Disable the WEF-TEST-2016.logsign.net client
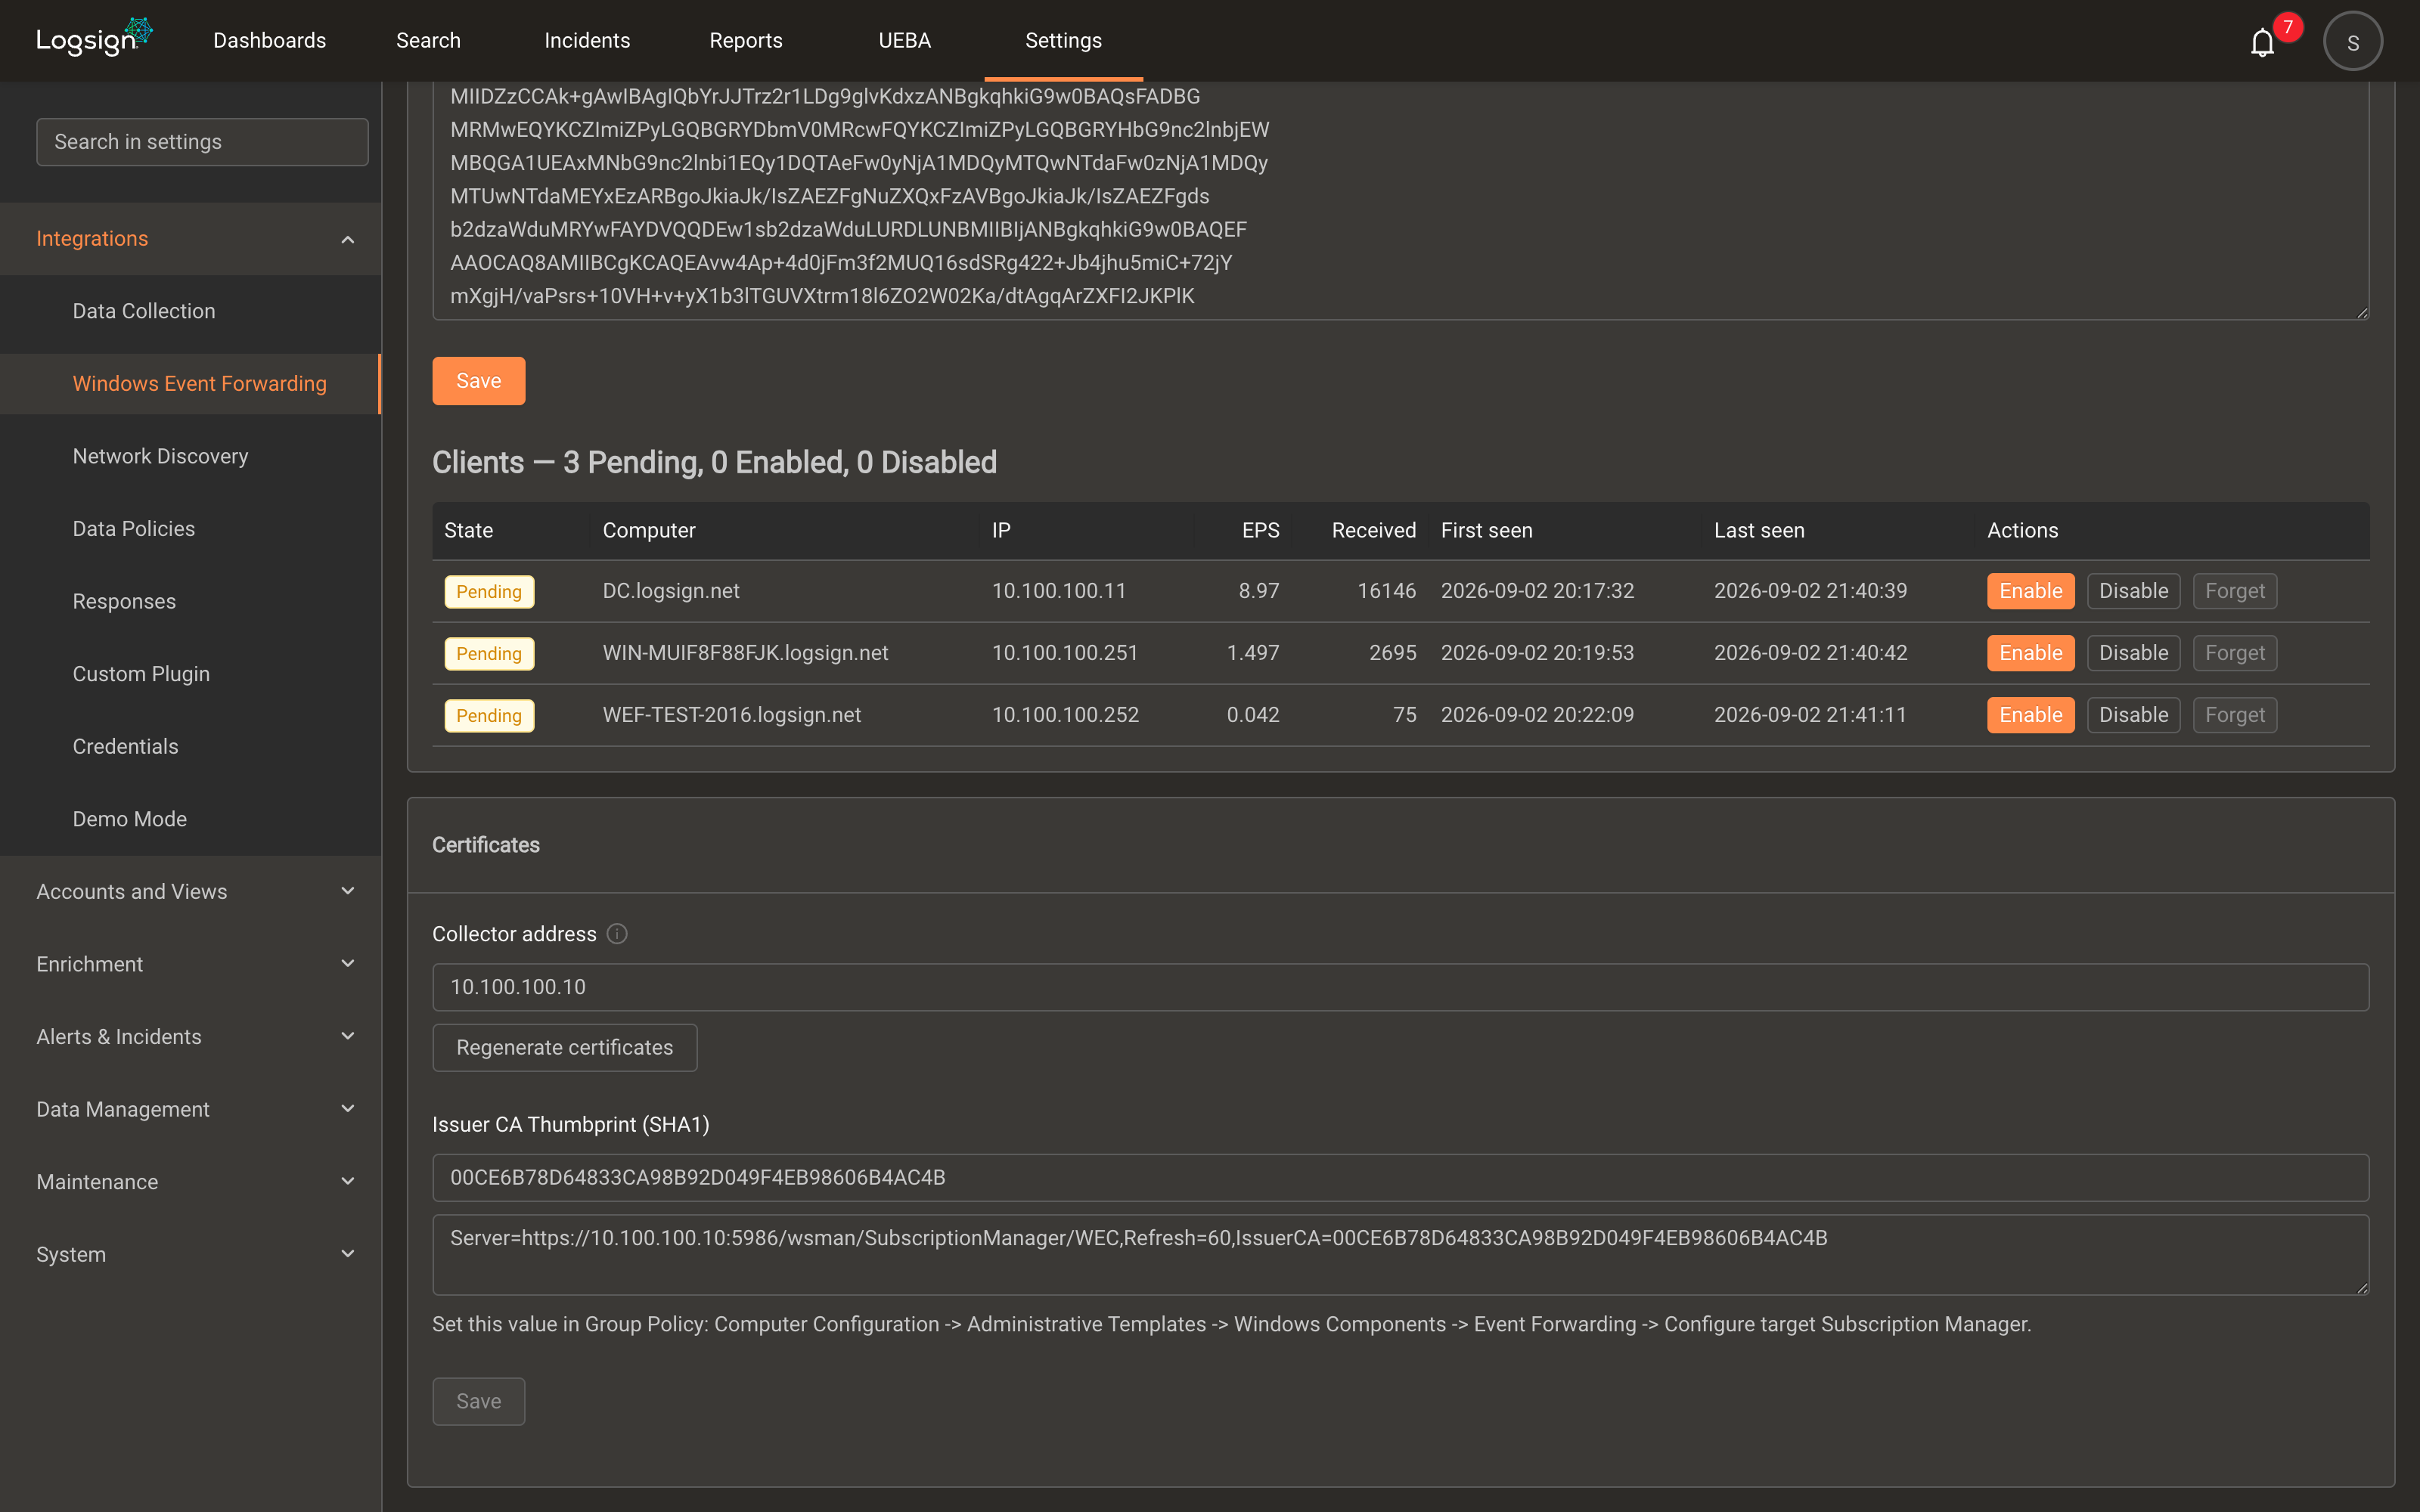The height and width of the screenshot is (1512, 2420). 2133,715
